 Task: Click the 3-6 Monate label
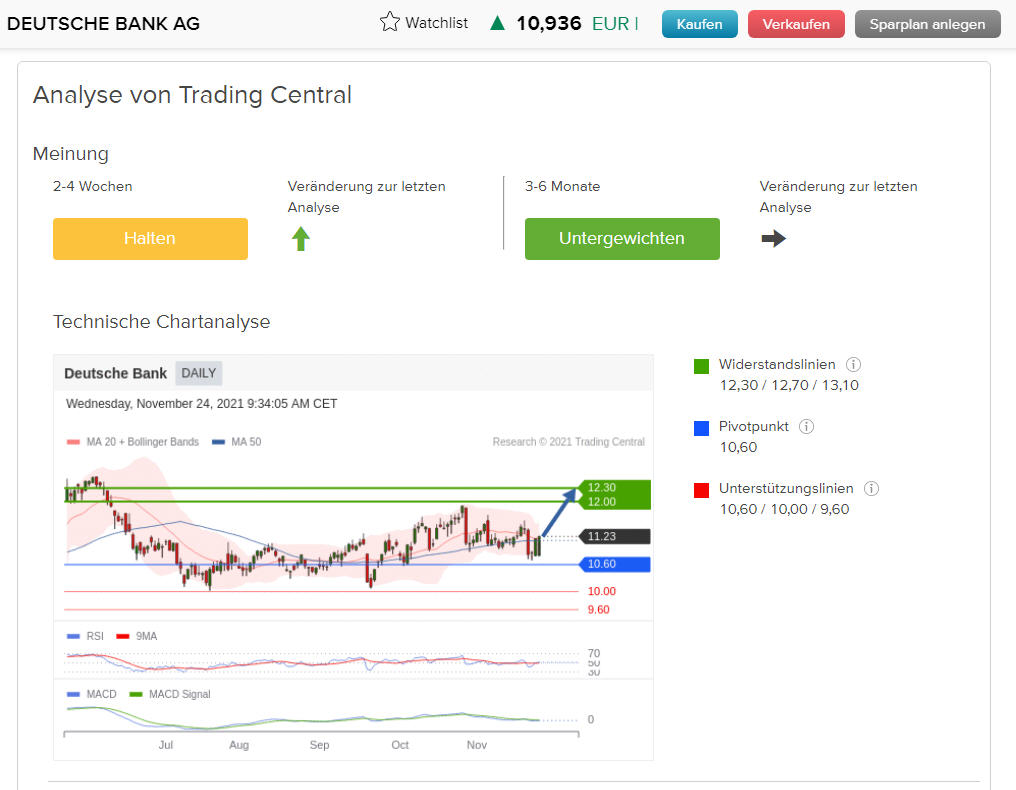tap(562, 186)
